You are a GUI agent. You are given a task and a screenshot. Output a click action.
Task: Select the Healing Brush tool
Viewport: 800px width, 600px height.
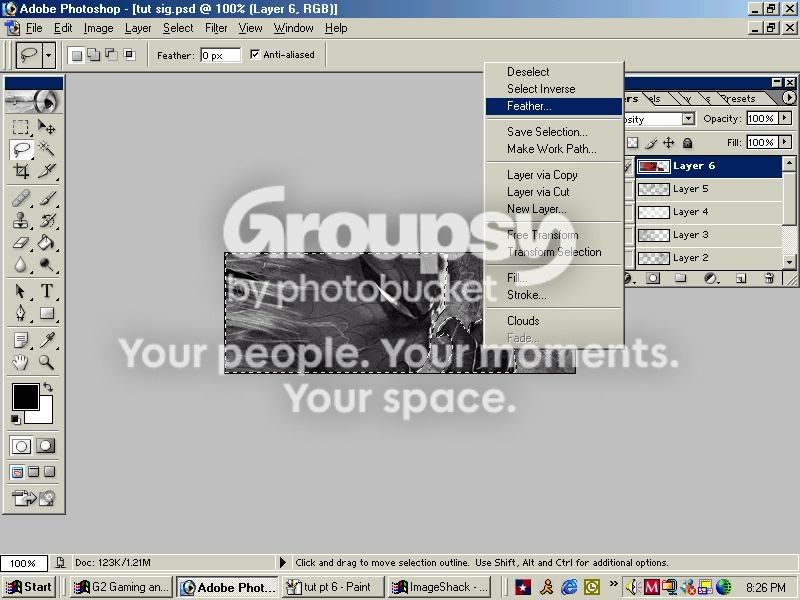20,198
